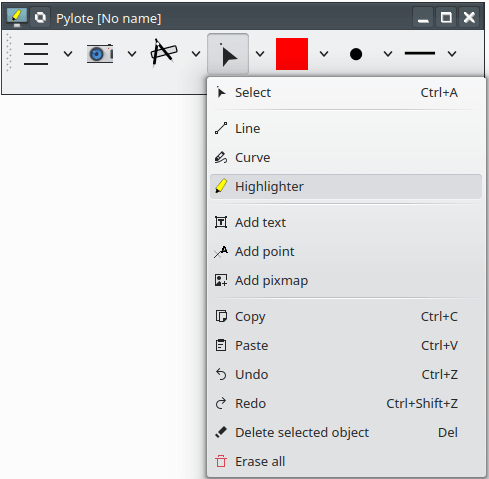Click the toolbar drag handle dots
Screen dimensions: 489x479
coord(9,53)
